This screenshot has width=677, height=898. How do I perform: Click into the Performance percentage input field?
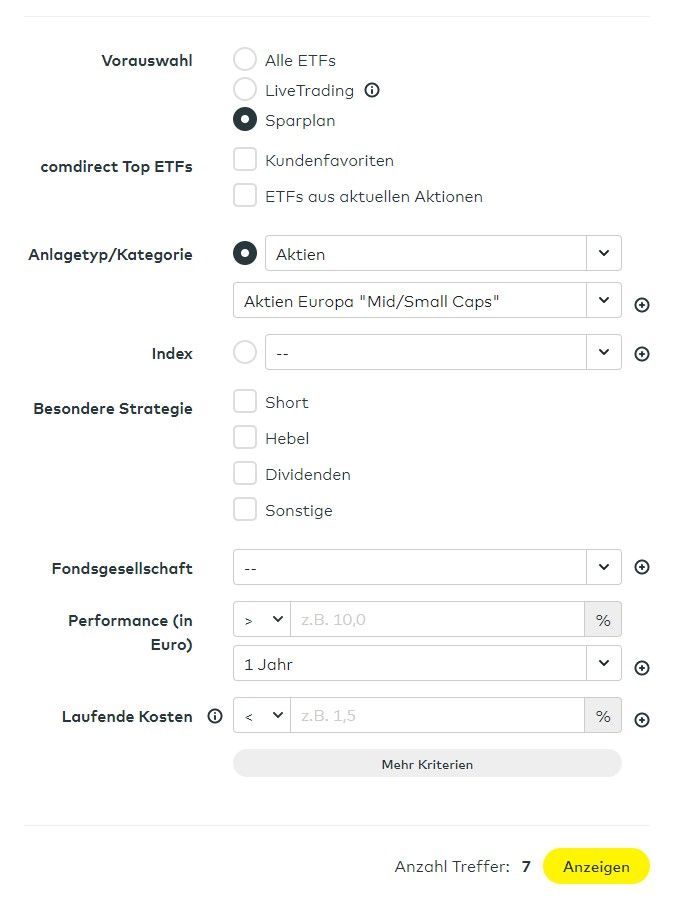pyautogui.click(x=437, y=620)
